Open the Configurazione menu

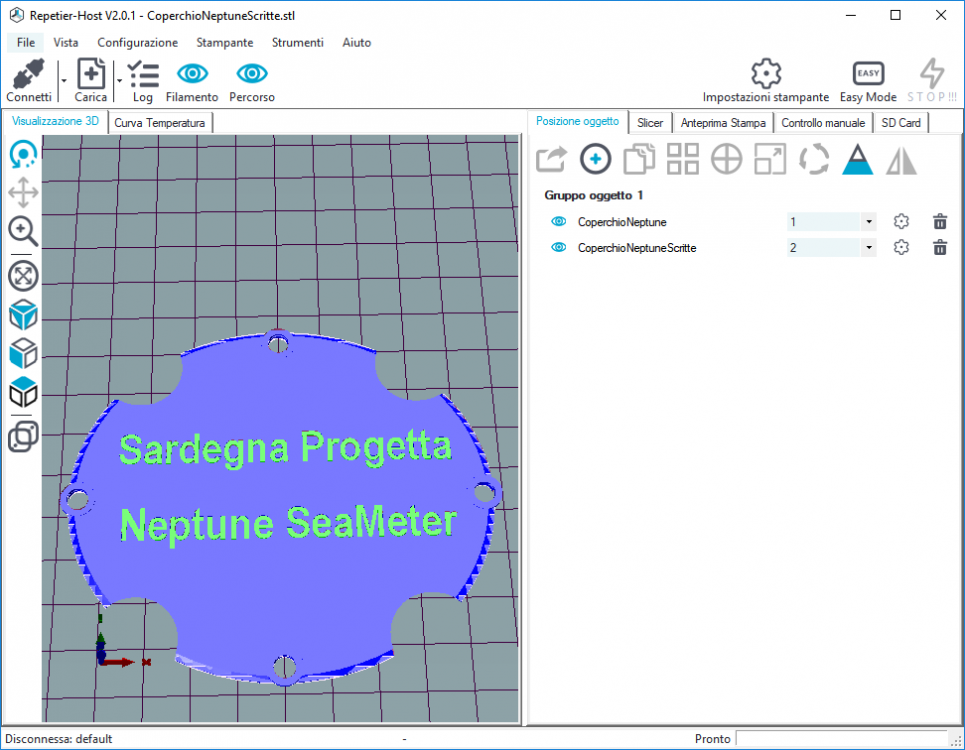pyautogui.click(x=137, y=43)
